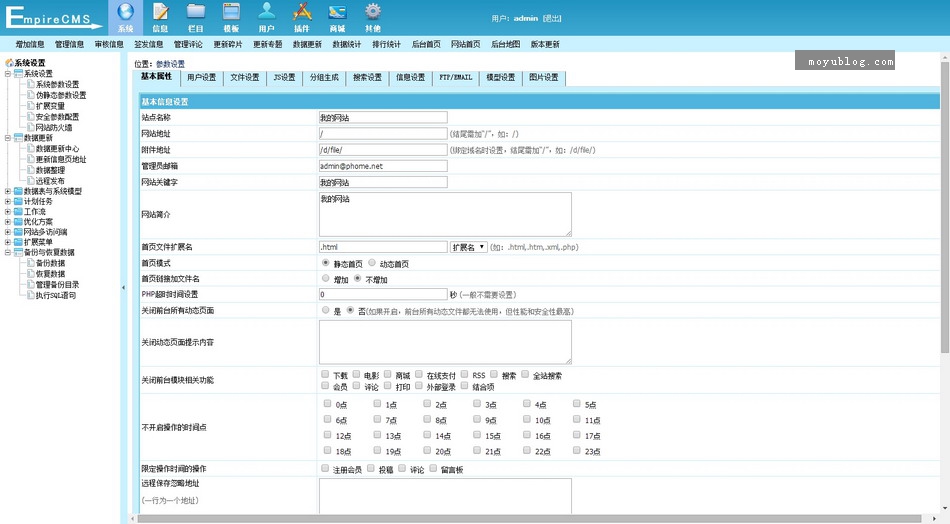The height and width of the screenshot is (524, 950).
Task: Switch to the 用户设置 tab
Action: click(x=202, y=78)
